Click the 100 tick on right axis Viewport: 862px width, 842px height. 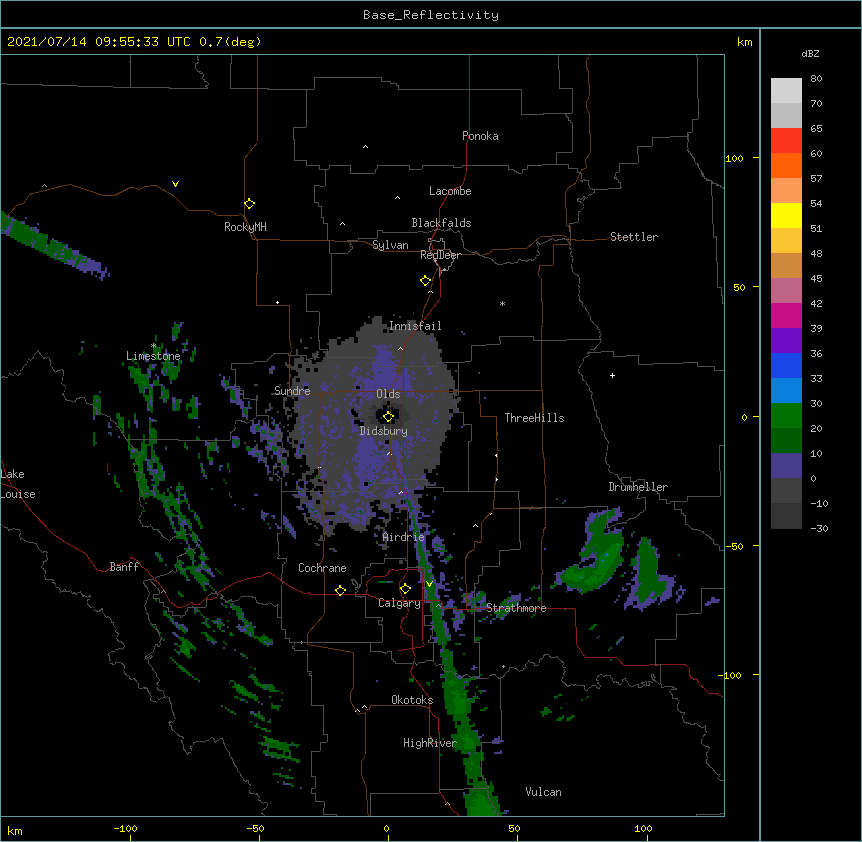point(734,158)
